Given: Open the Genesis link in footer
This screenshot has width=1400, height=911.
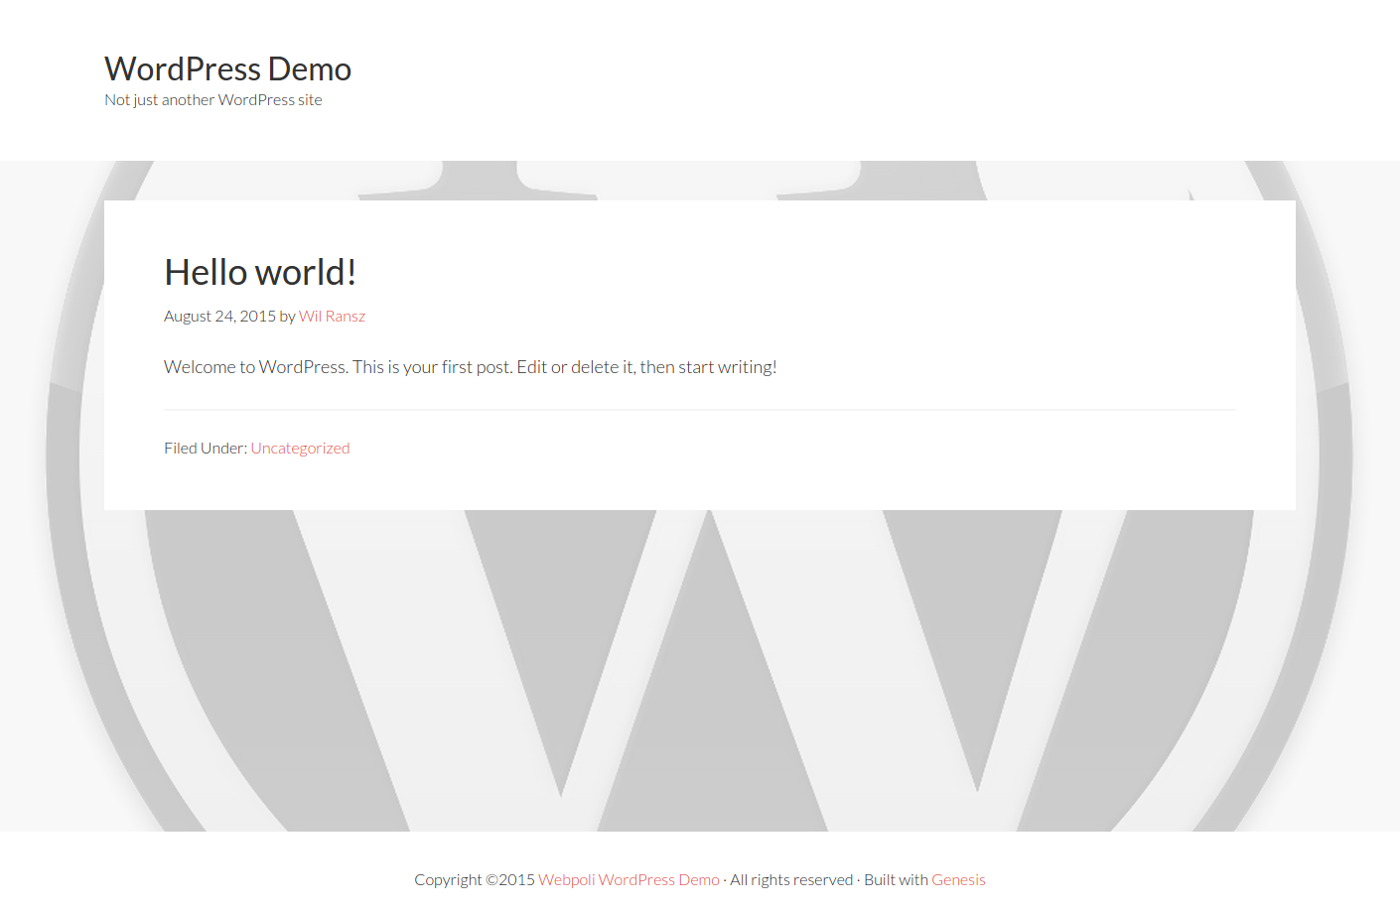Looking at the screenshot, I should [958, 880].
